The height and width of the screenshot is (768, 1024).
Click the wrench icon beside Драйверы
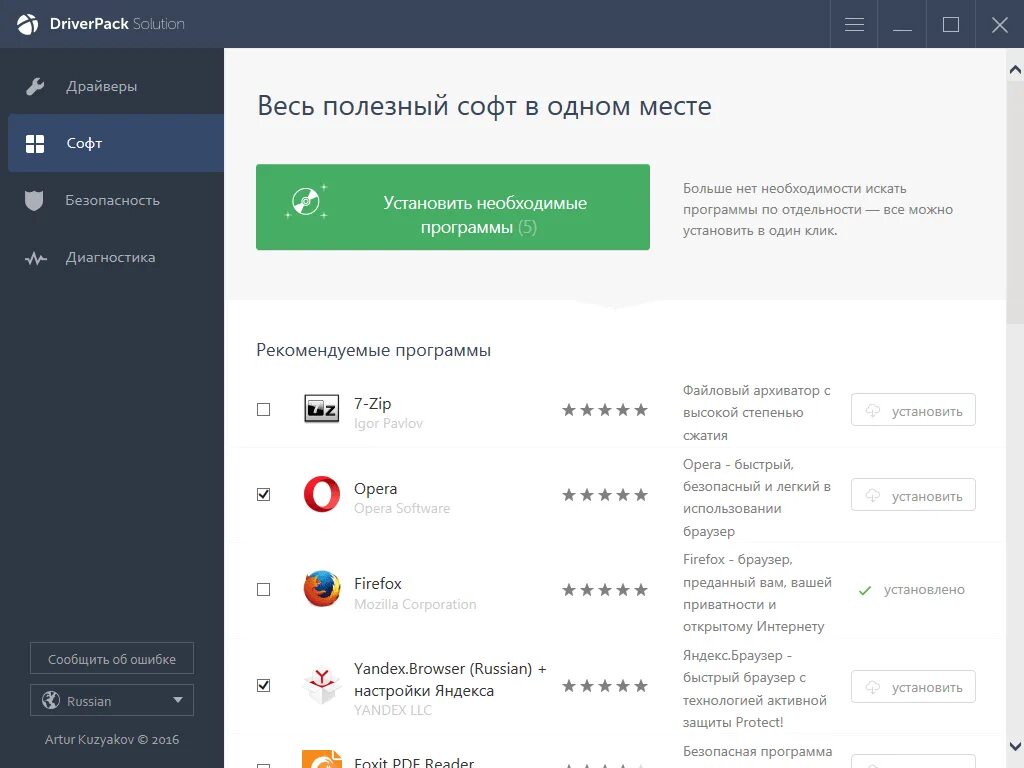[35, 86]
